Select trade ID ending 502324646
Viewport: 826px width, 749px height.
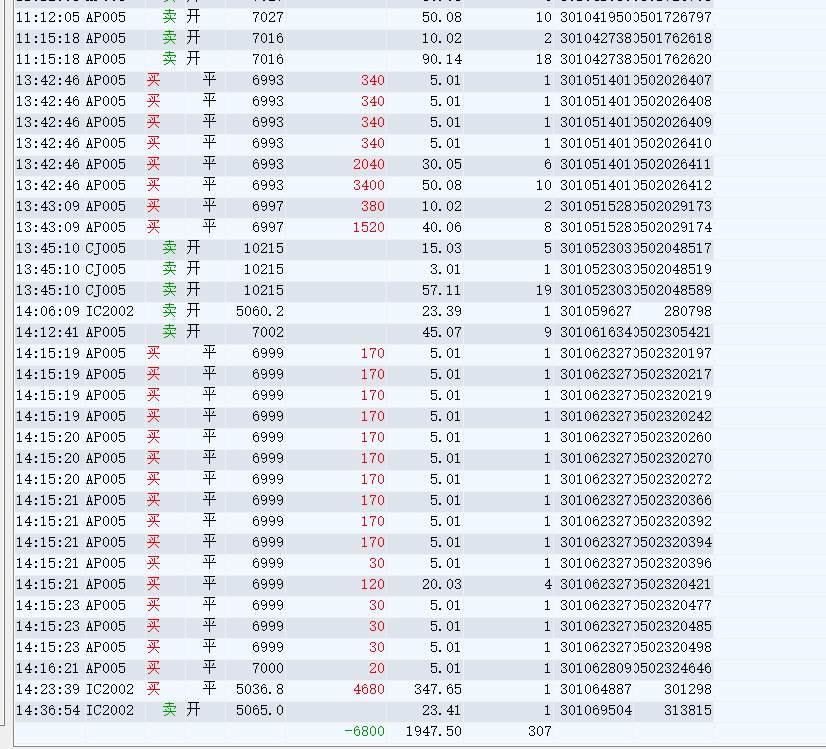[673, 668]
